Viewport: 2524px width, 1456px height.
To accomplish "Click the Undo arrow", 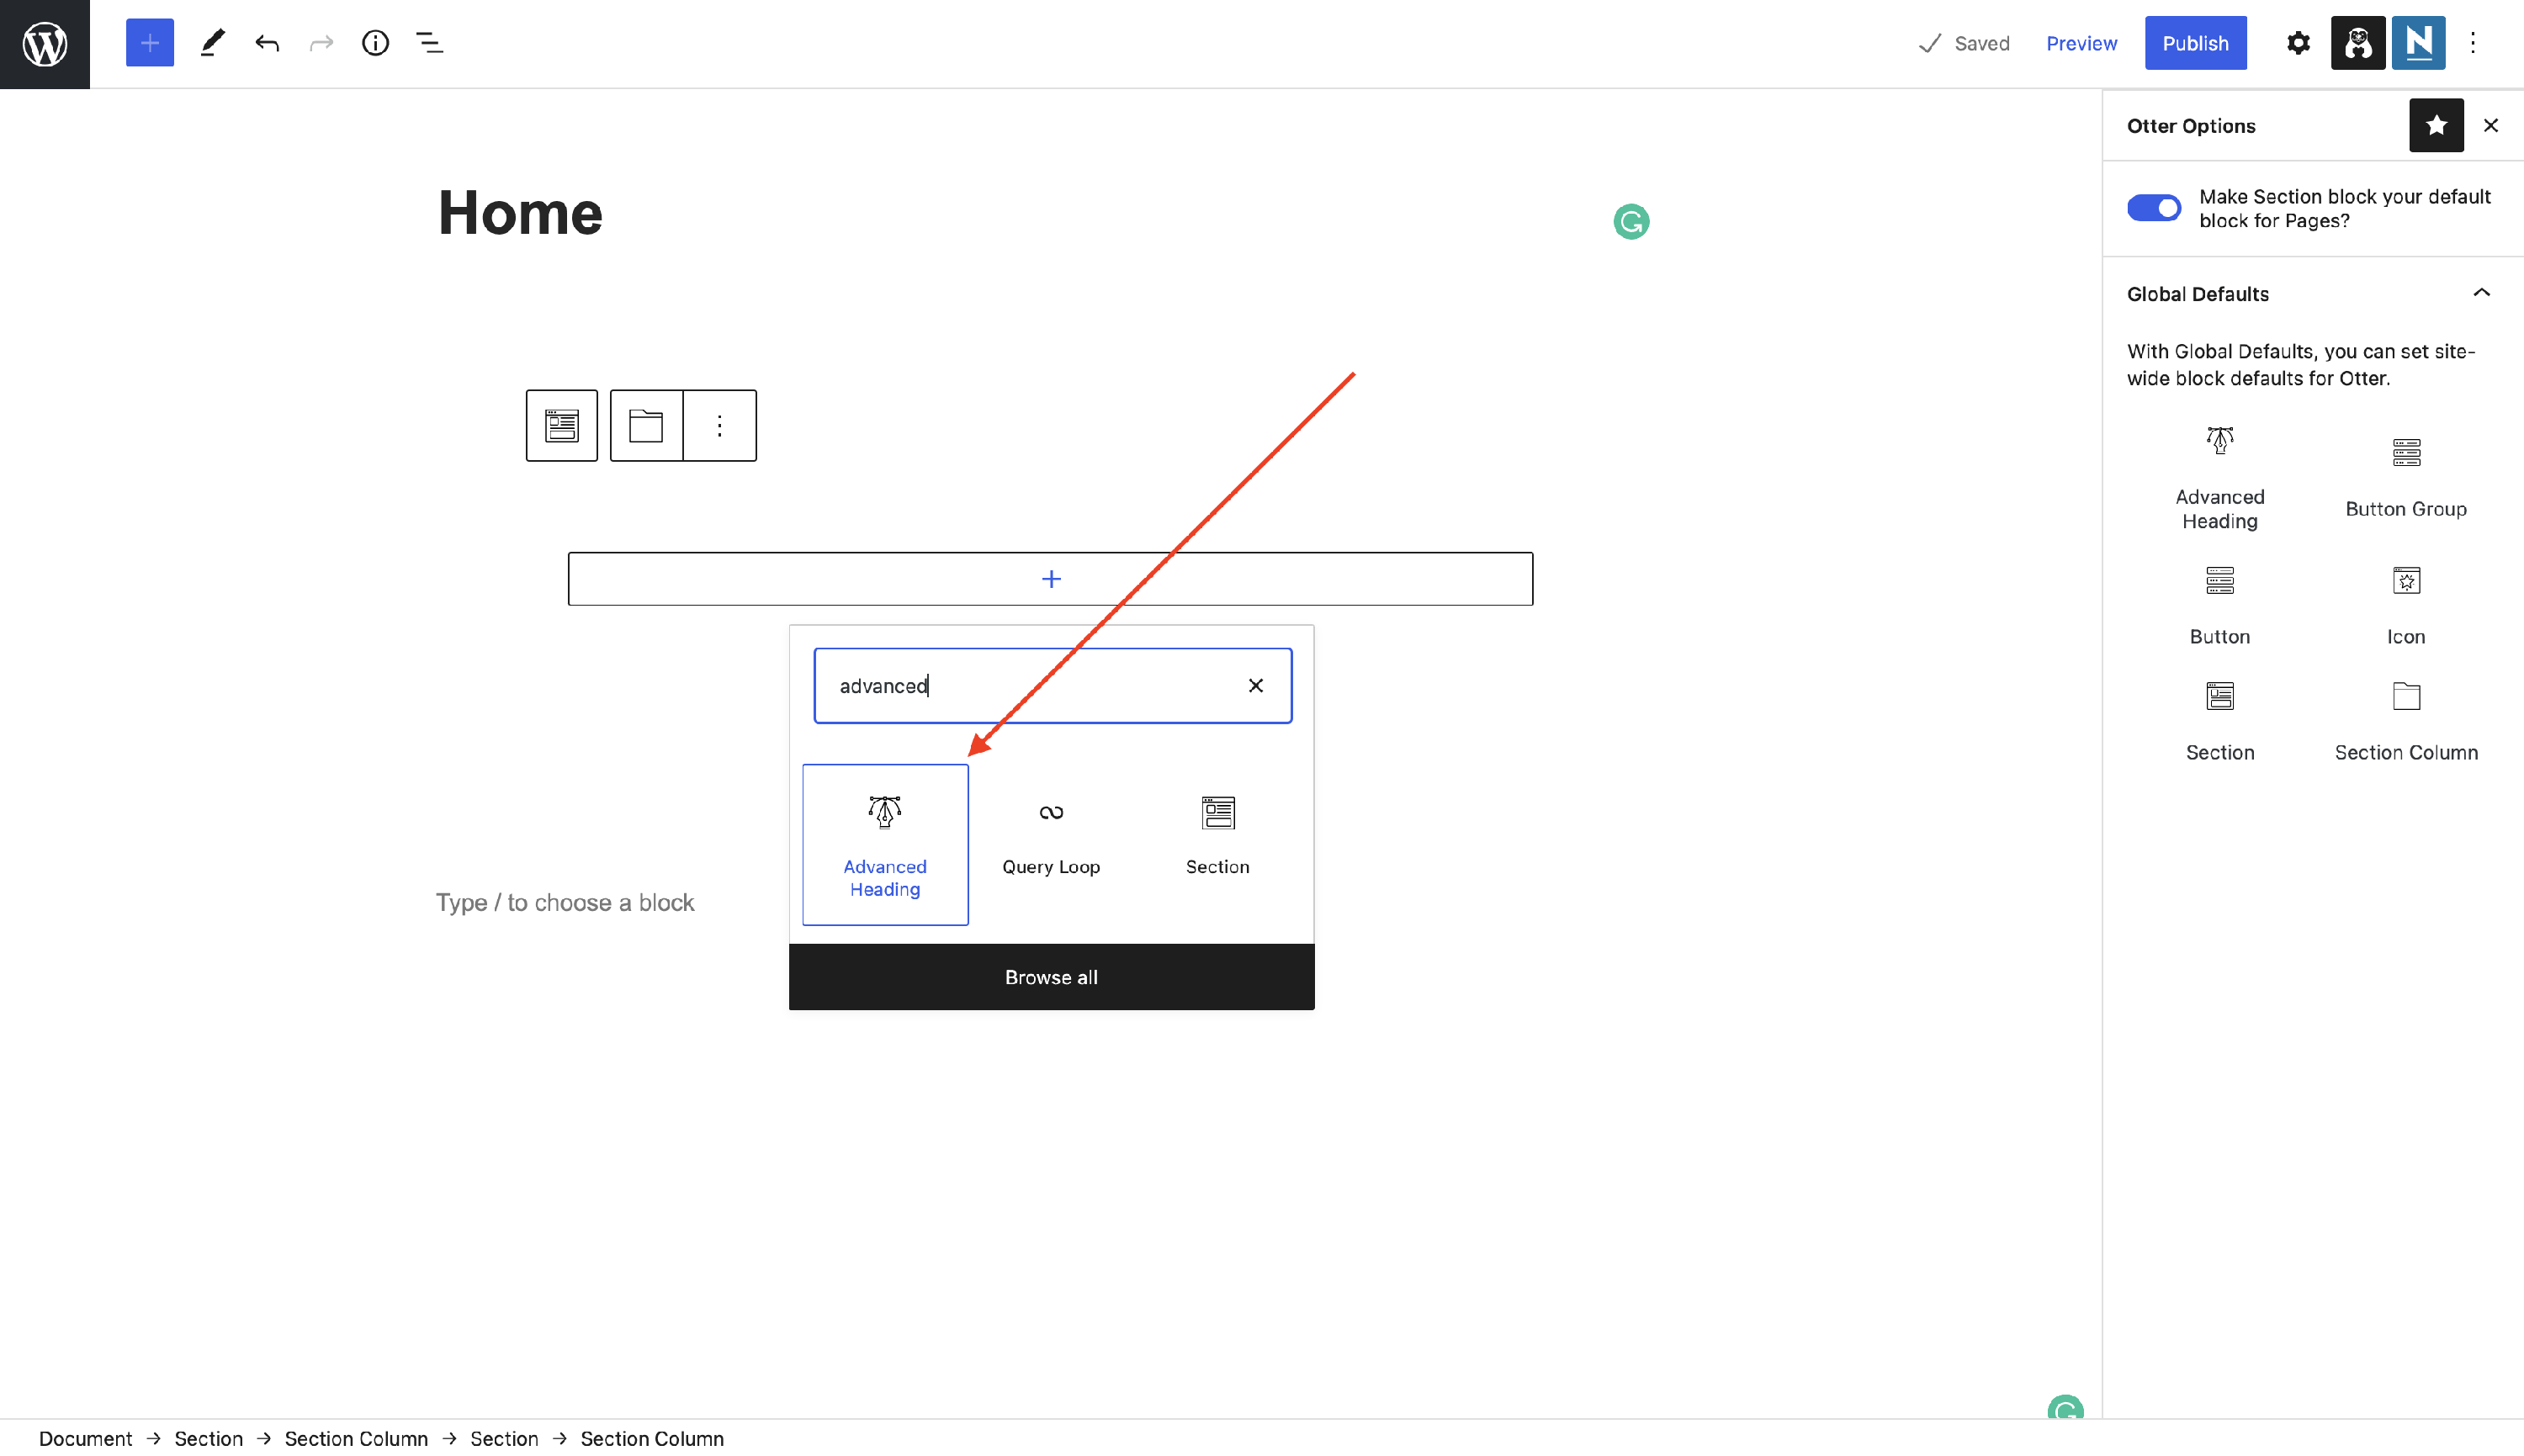I will click(267, 43).
